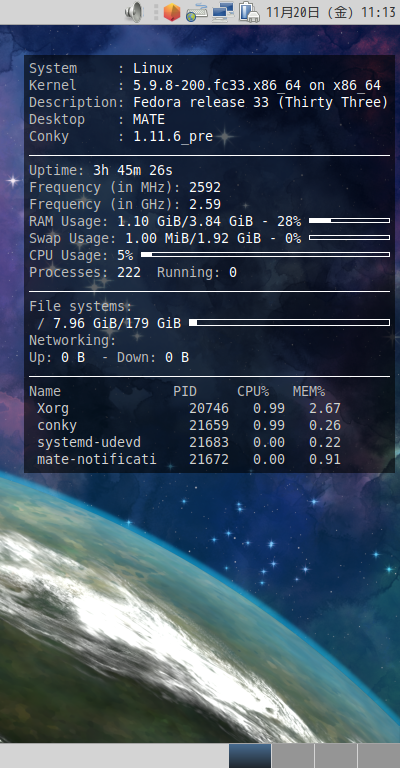The height and width of the screenshot is (768, 400).
Task: Switch to the second workspace in the switcher
Action: [293, 756]
